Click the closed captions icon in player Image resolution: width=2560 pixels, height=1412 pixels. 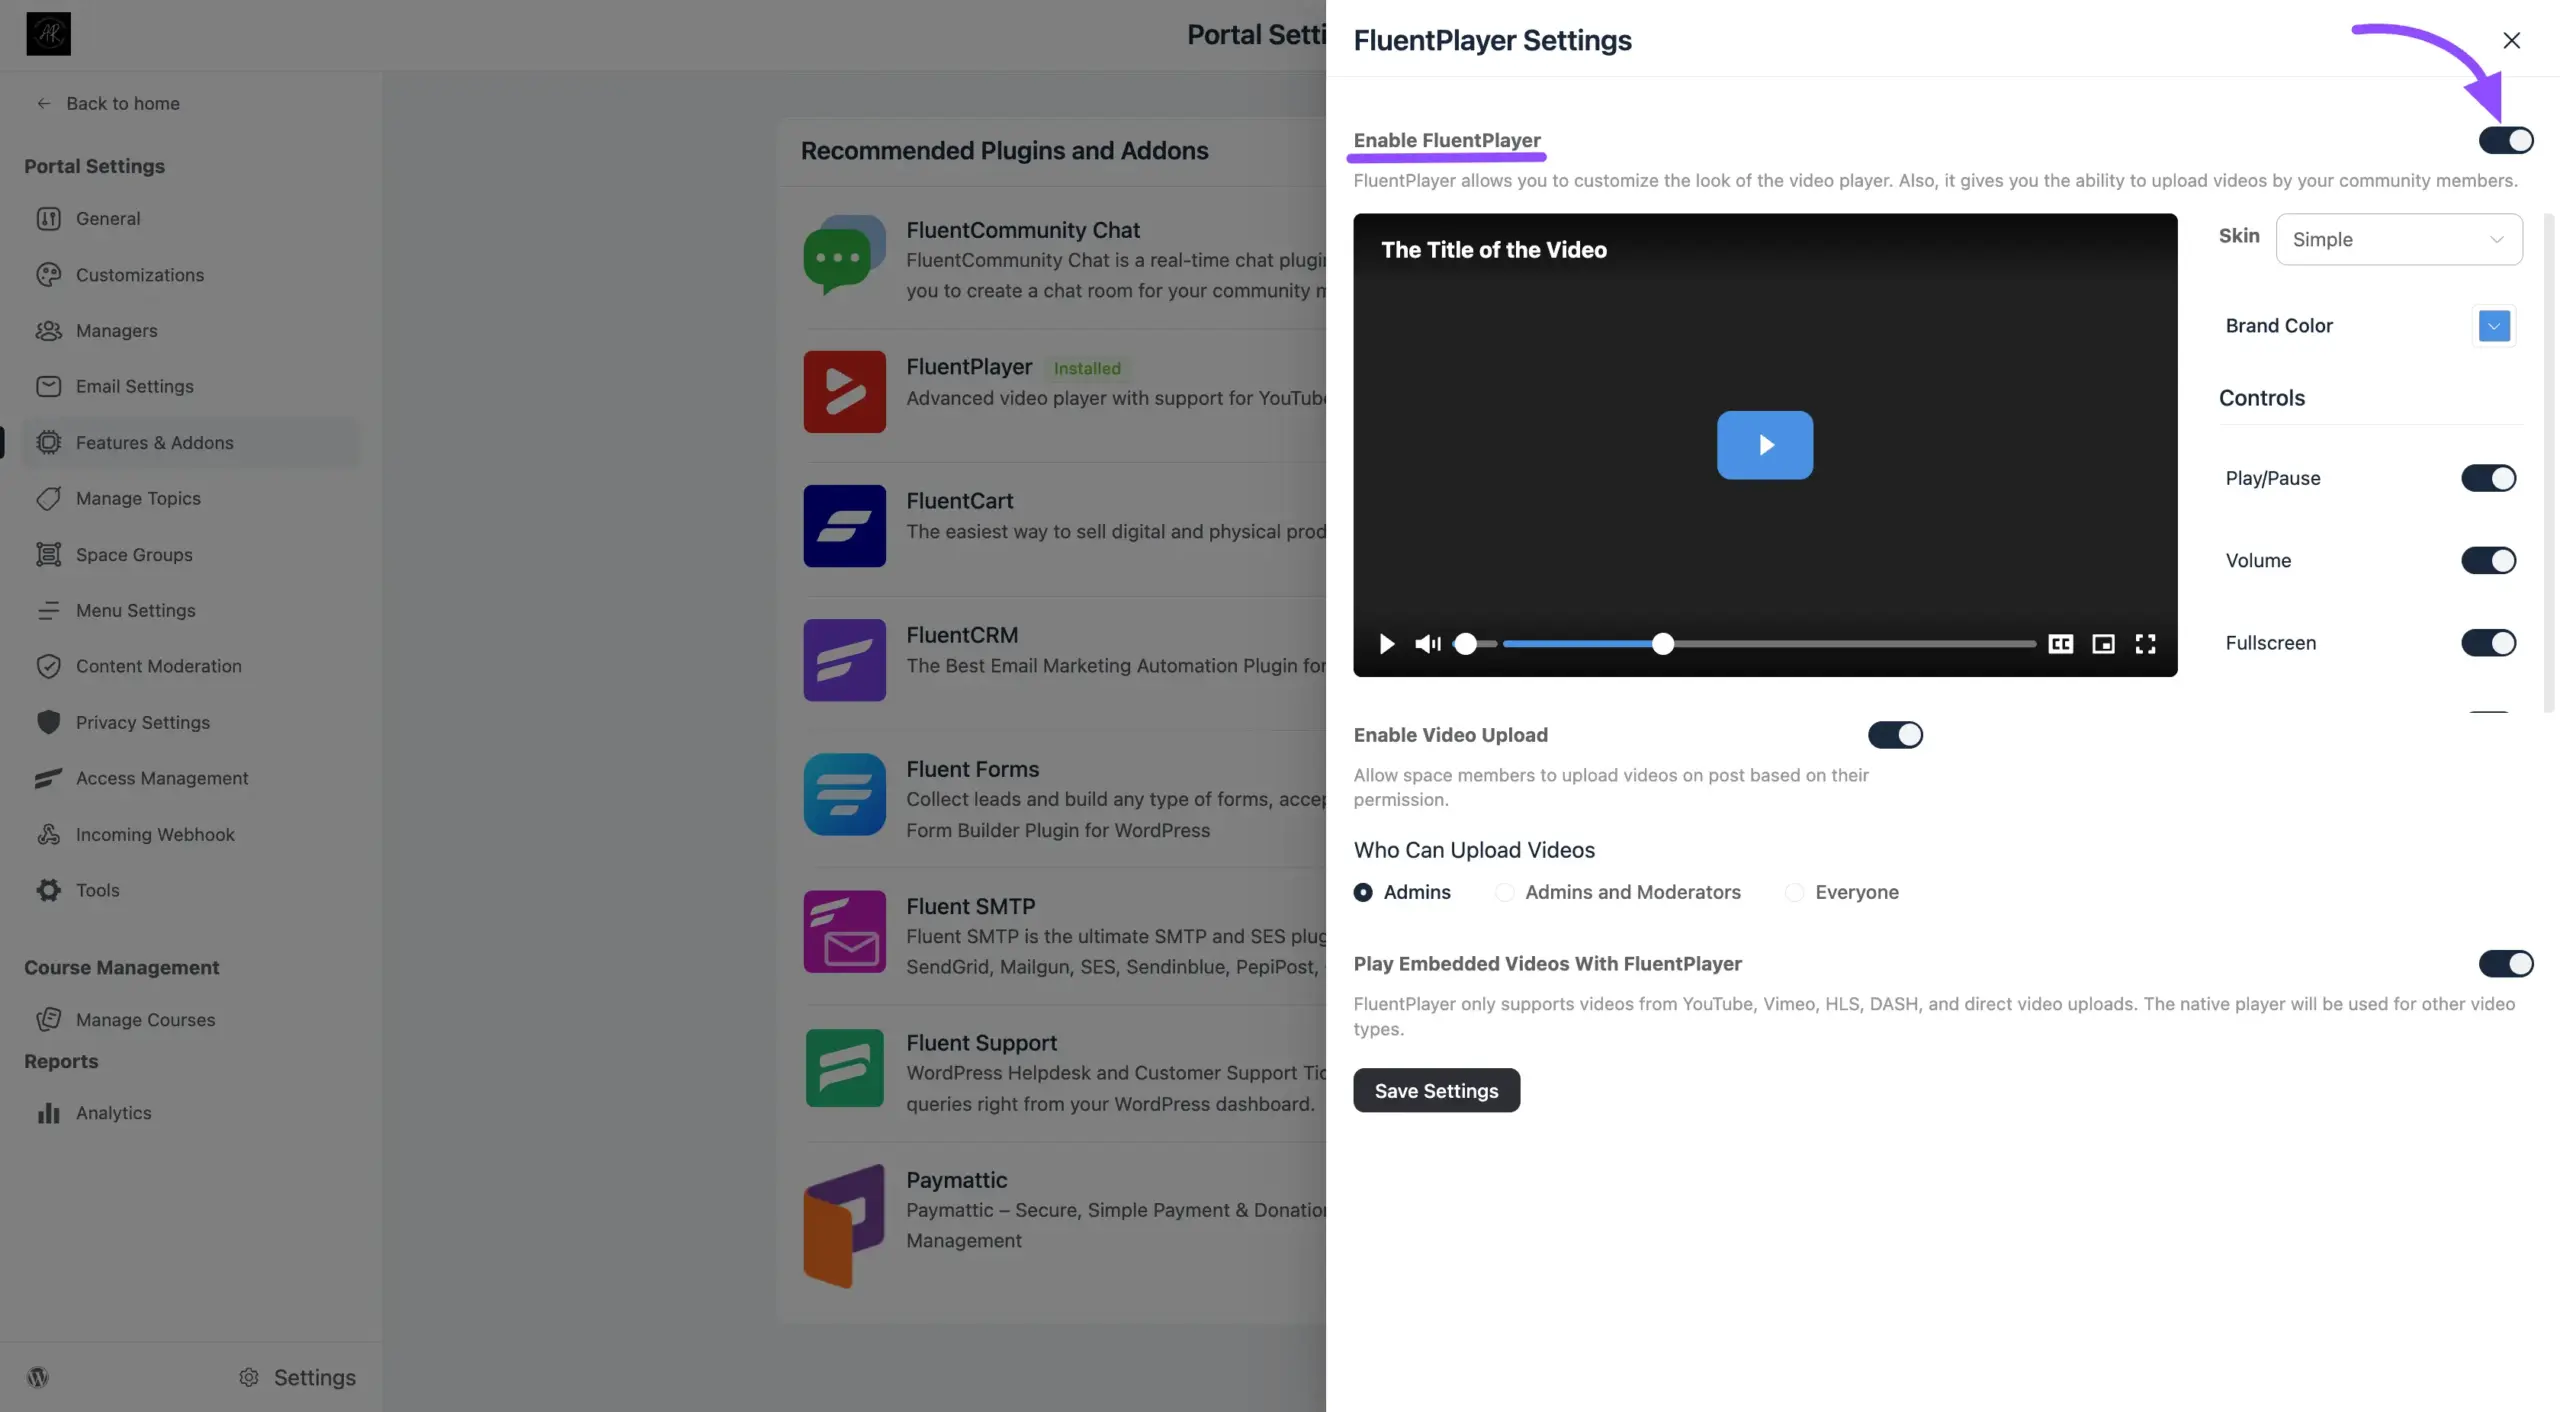2060,644
